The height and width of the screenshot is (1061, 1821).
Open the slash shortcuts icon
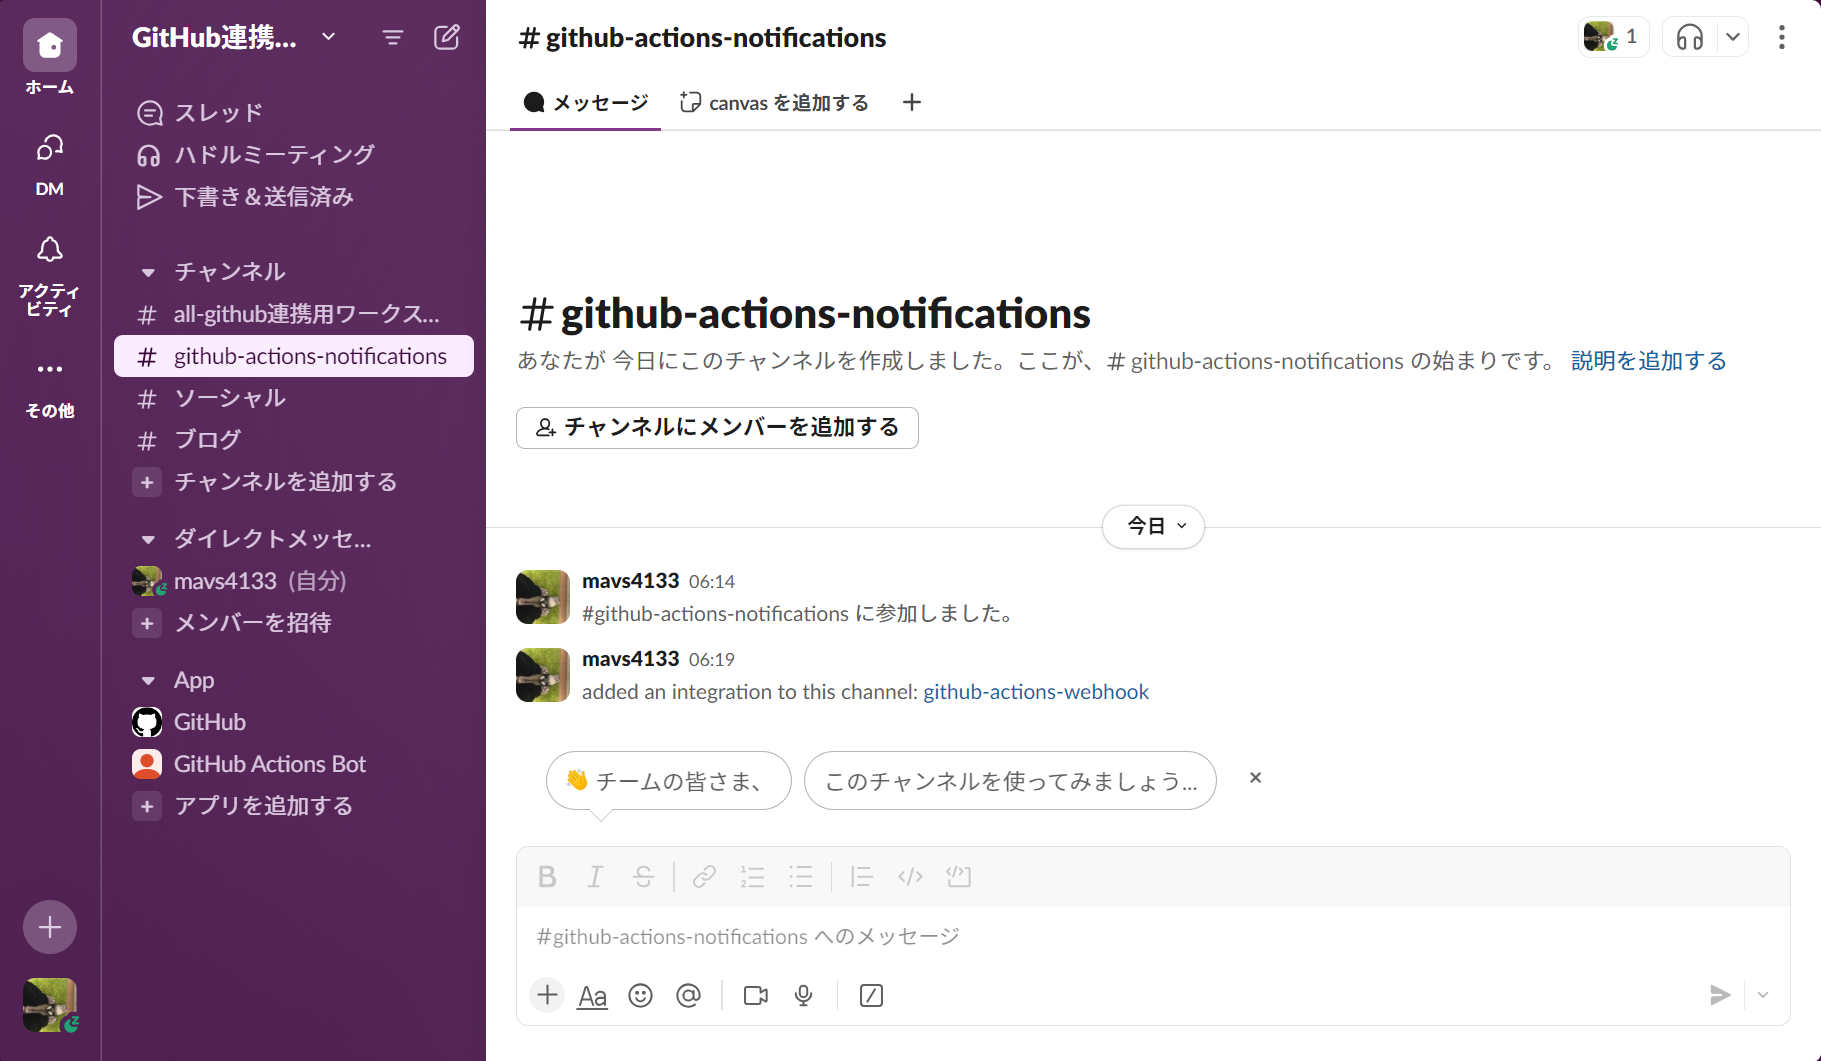tap(871, 996)
